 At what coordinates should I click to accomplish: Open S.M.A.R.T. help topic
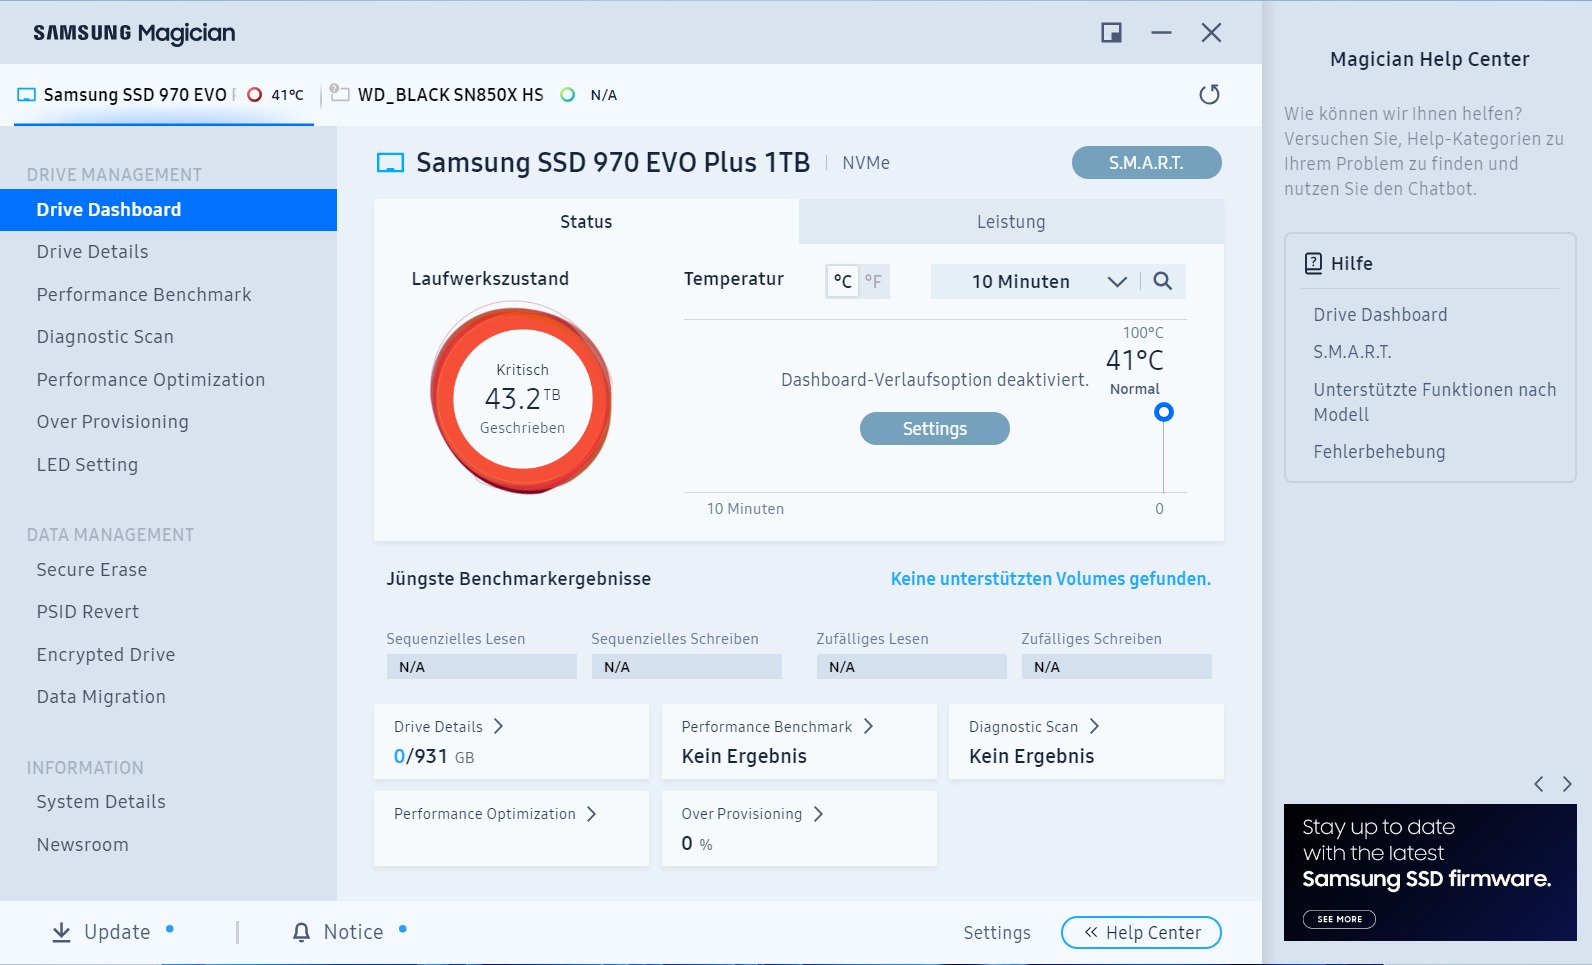tap(1352, 352)
